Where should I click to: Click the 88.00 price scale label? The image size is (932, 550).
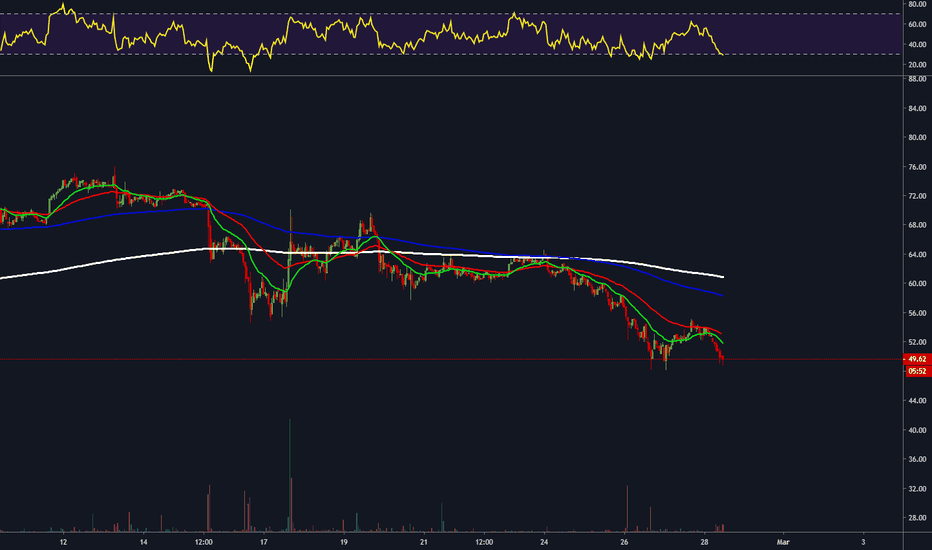click(x=917, y=78)
